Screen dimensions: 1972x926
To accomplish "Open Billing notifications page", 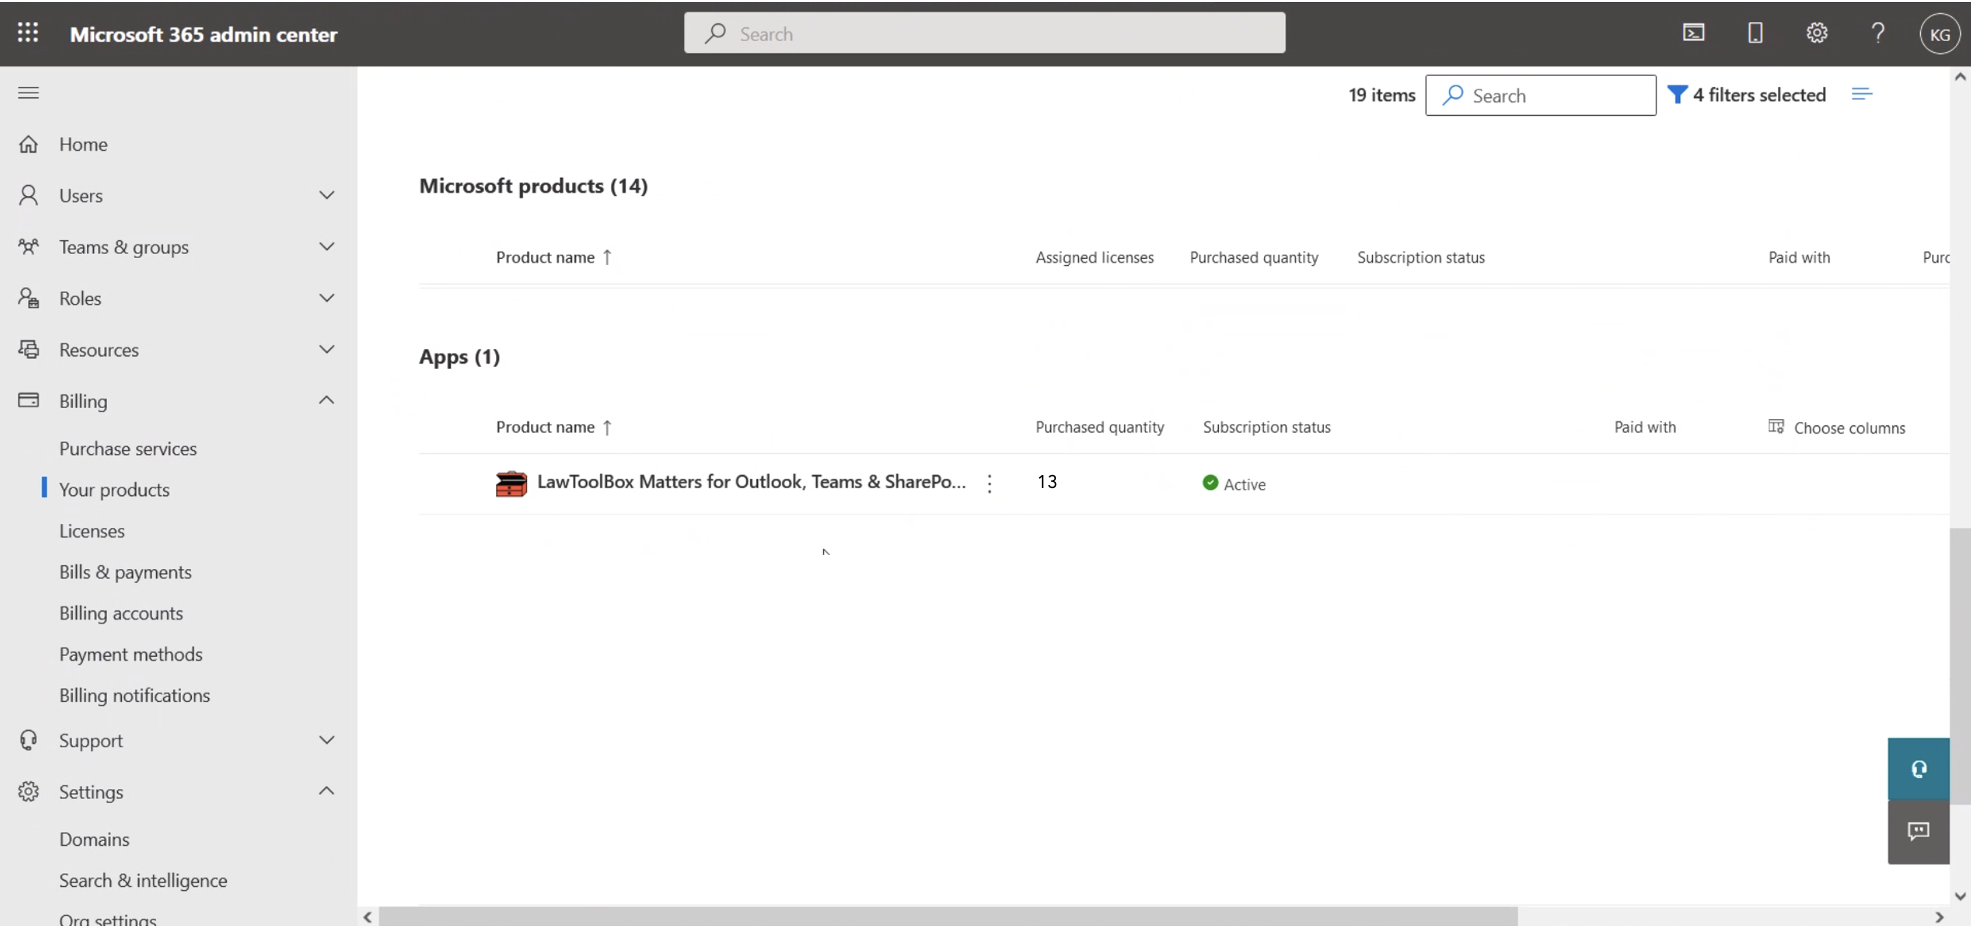I will [135, 695].
